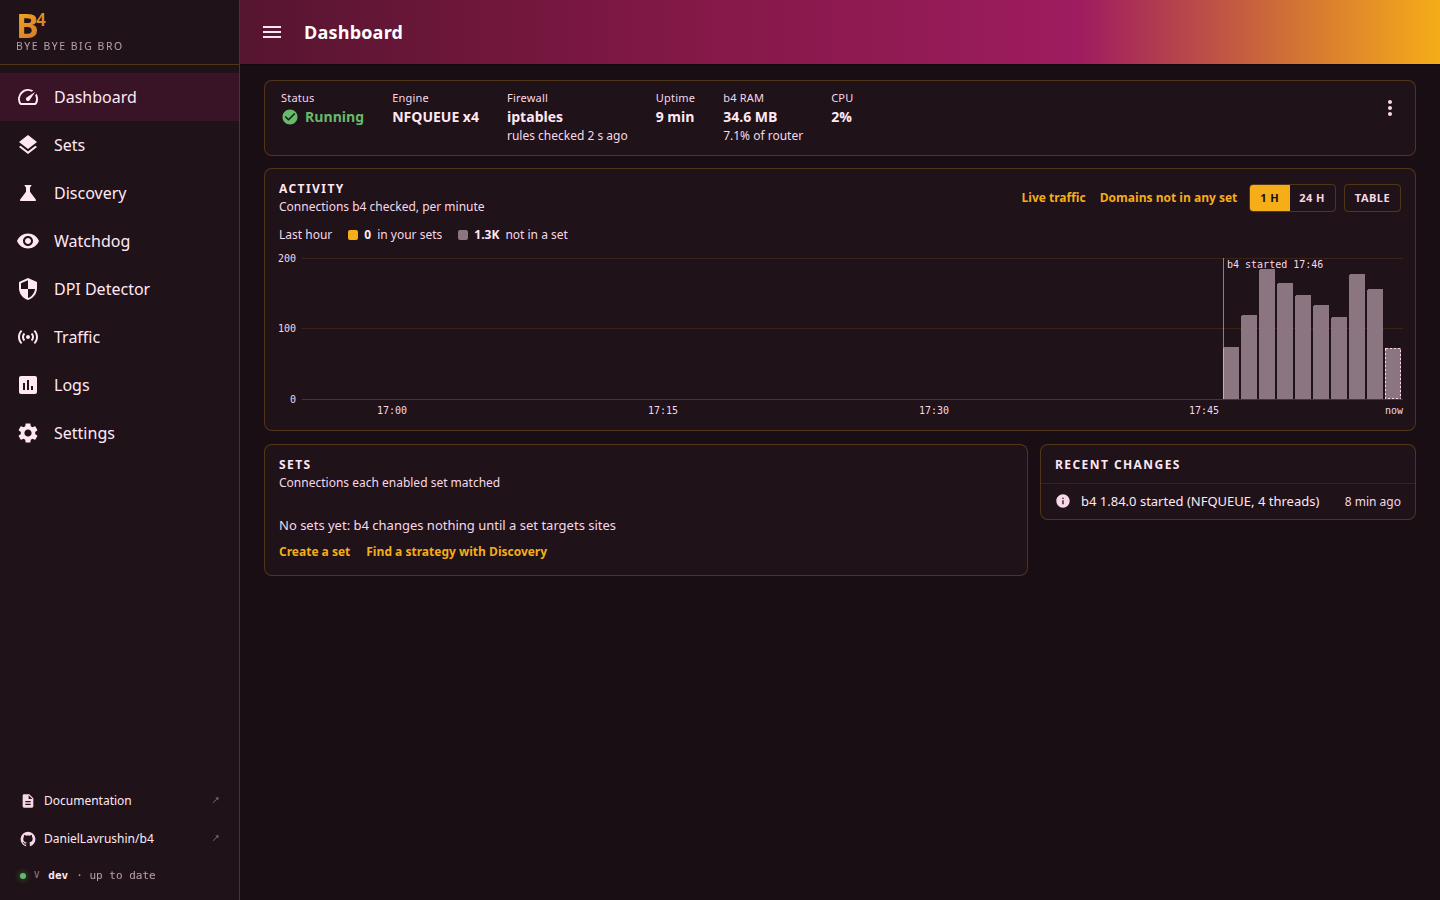1440x900 pixels.
Task: Click the tallest bar in activity chart
Action: pyautogui.click(x=1267, y=334)
